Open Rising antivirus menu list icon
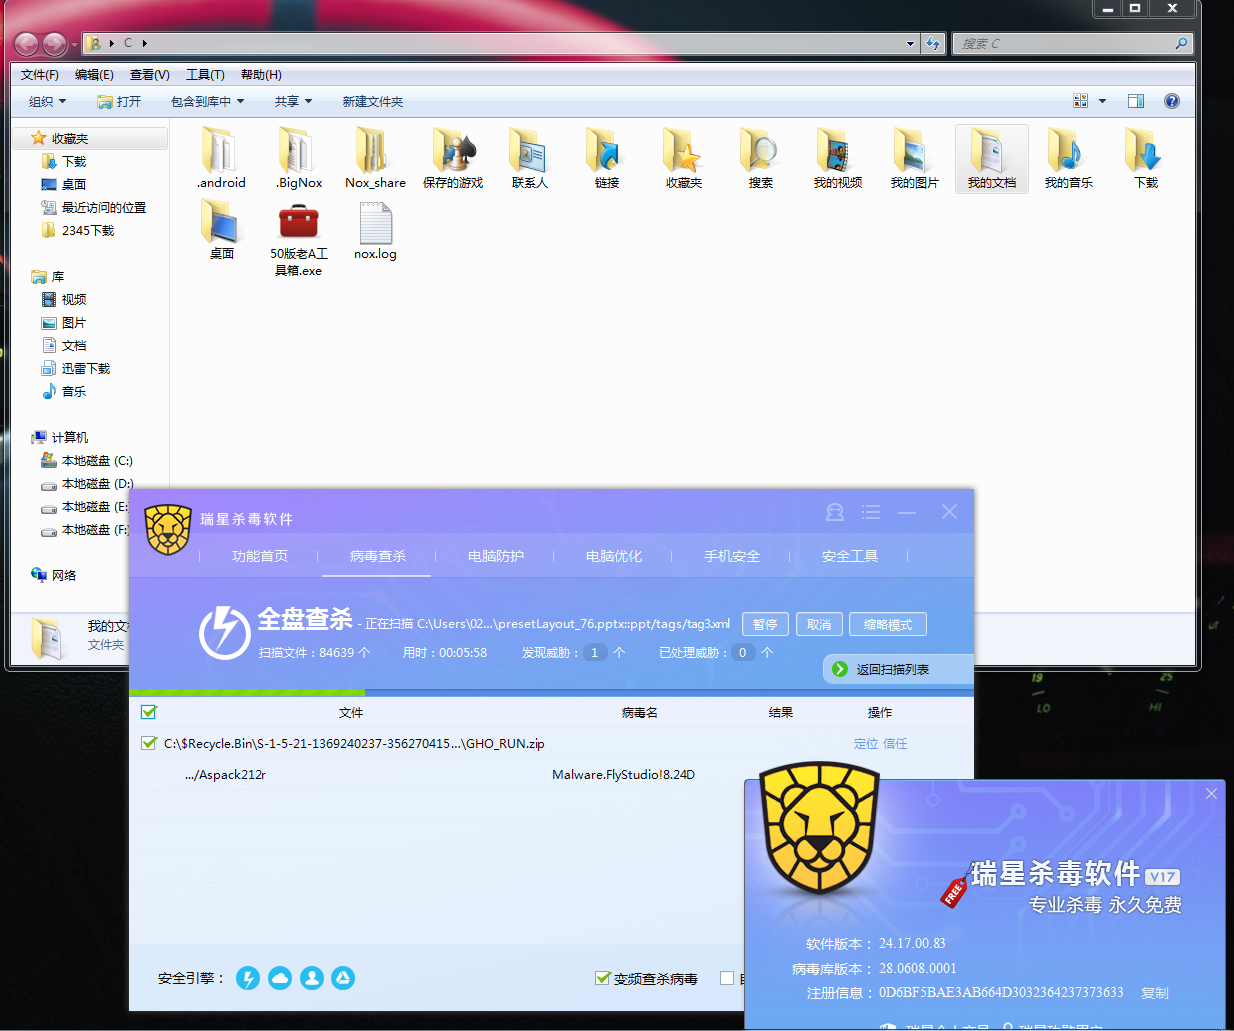Image resolution: width=1234 pixels, height=1031 pixels. (x=871, y=512)
